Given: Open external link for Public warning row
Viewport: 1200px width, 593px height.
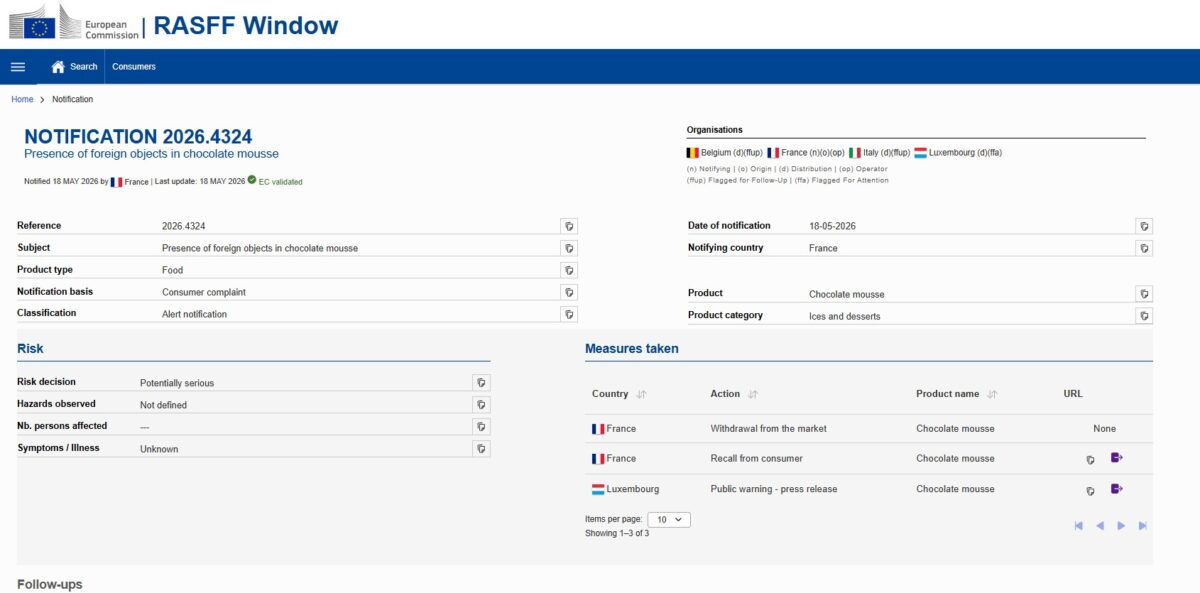Looking at the screenshot, I should pyautogui.click(x=1117, y=489).
